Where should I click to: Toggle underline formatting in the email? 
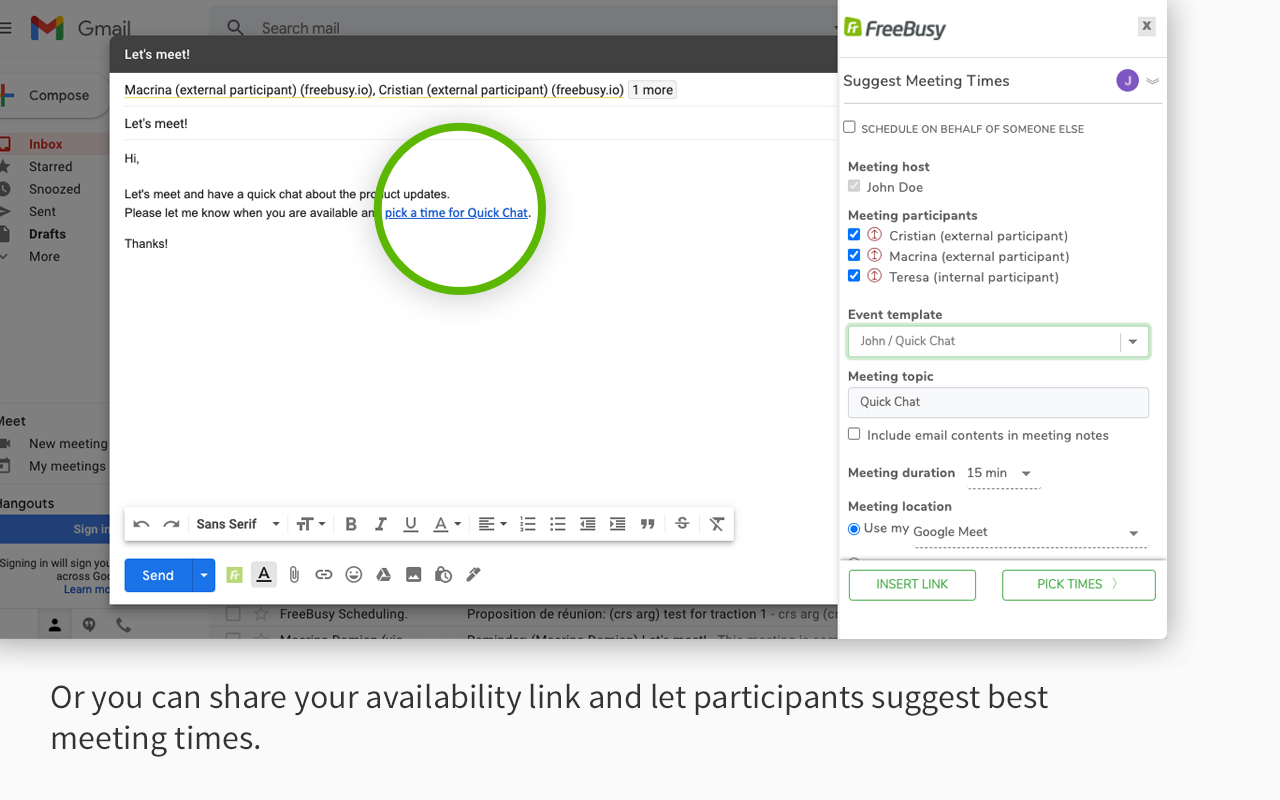click(x=410, y=524)
